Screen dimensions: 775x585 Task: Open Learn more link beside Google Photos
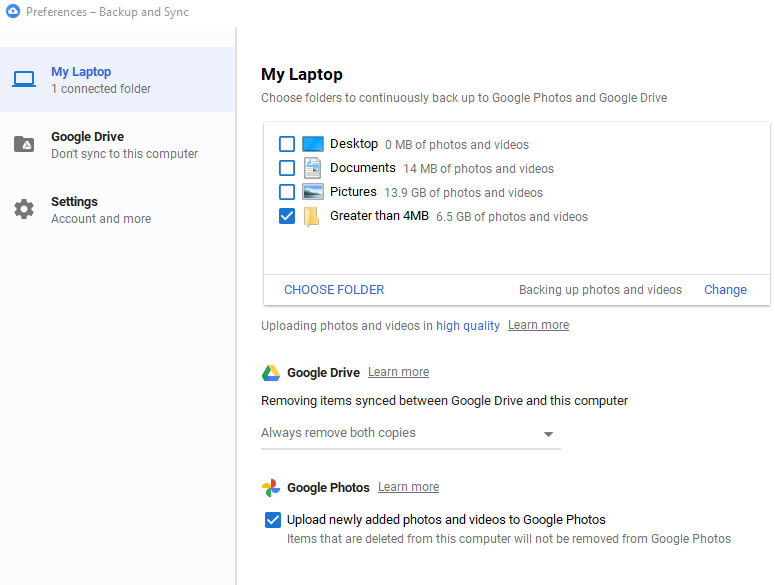click(408, 487)
